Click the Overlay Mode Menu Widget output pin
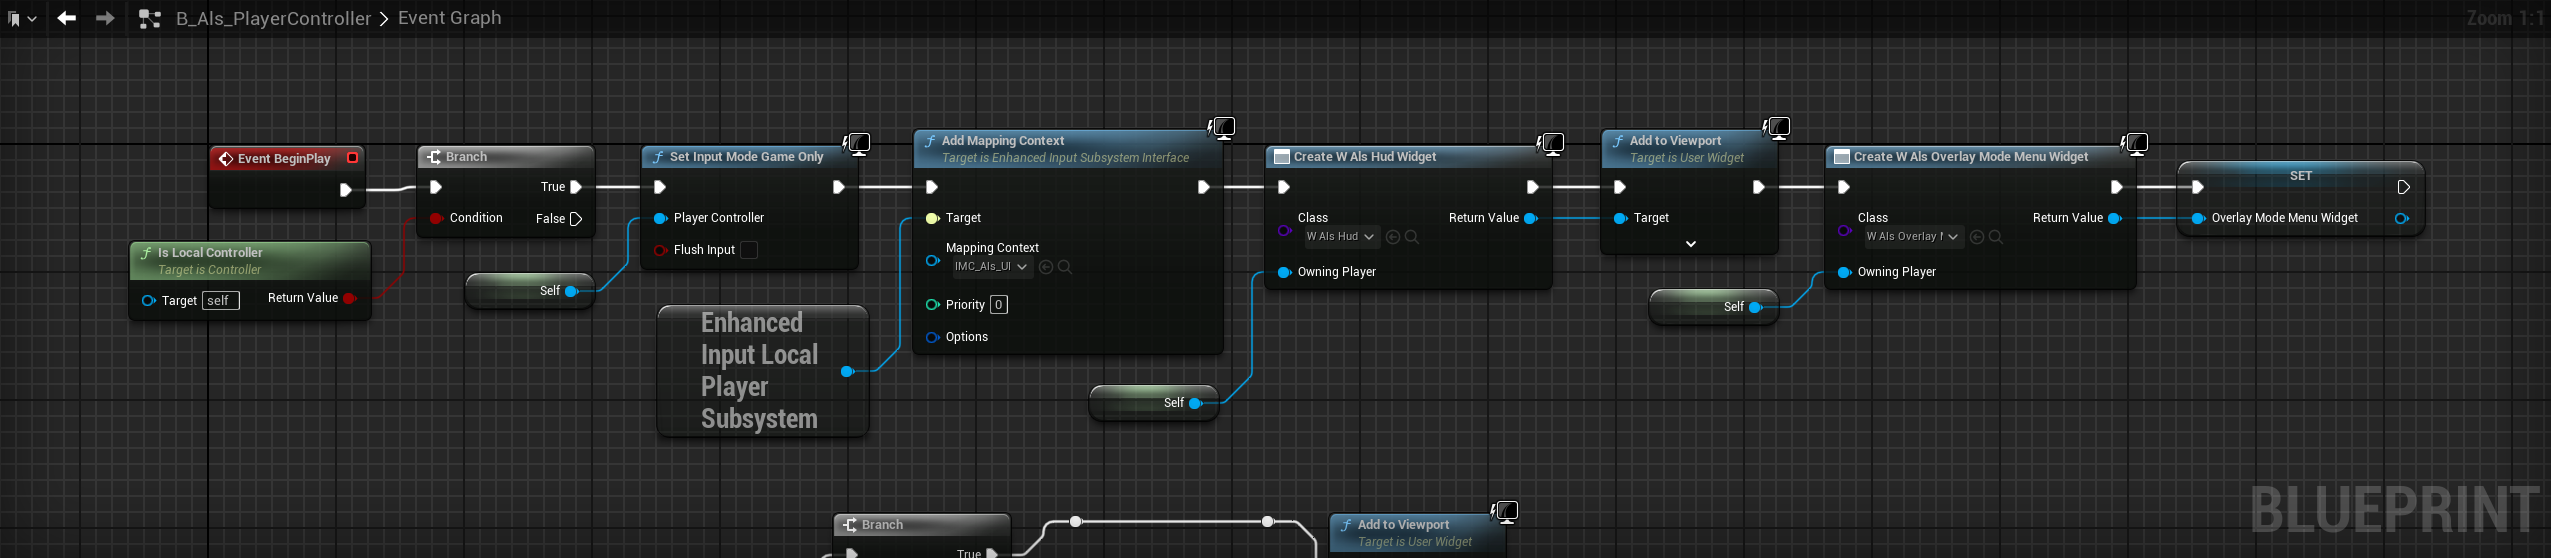The width and height of the screenshot is (2551, 558). click(x=2402, y=218)
